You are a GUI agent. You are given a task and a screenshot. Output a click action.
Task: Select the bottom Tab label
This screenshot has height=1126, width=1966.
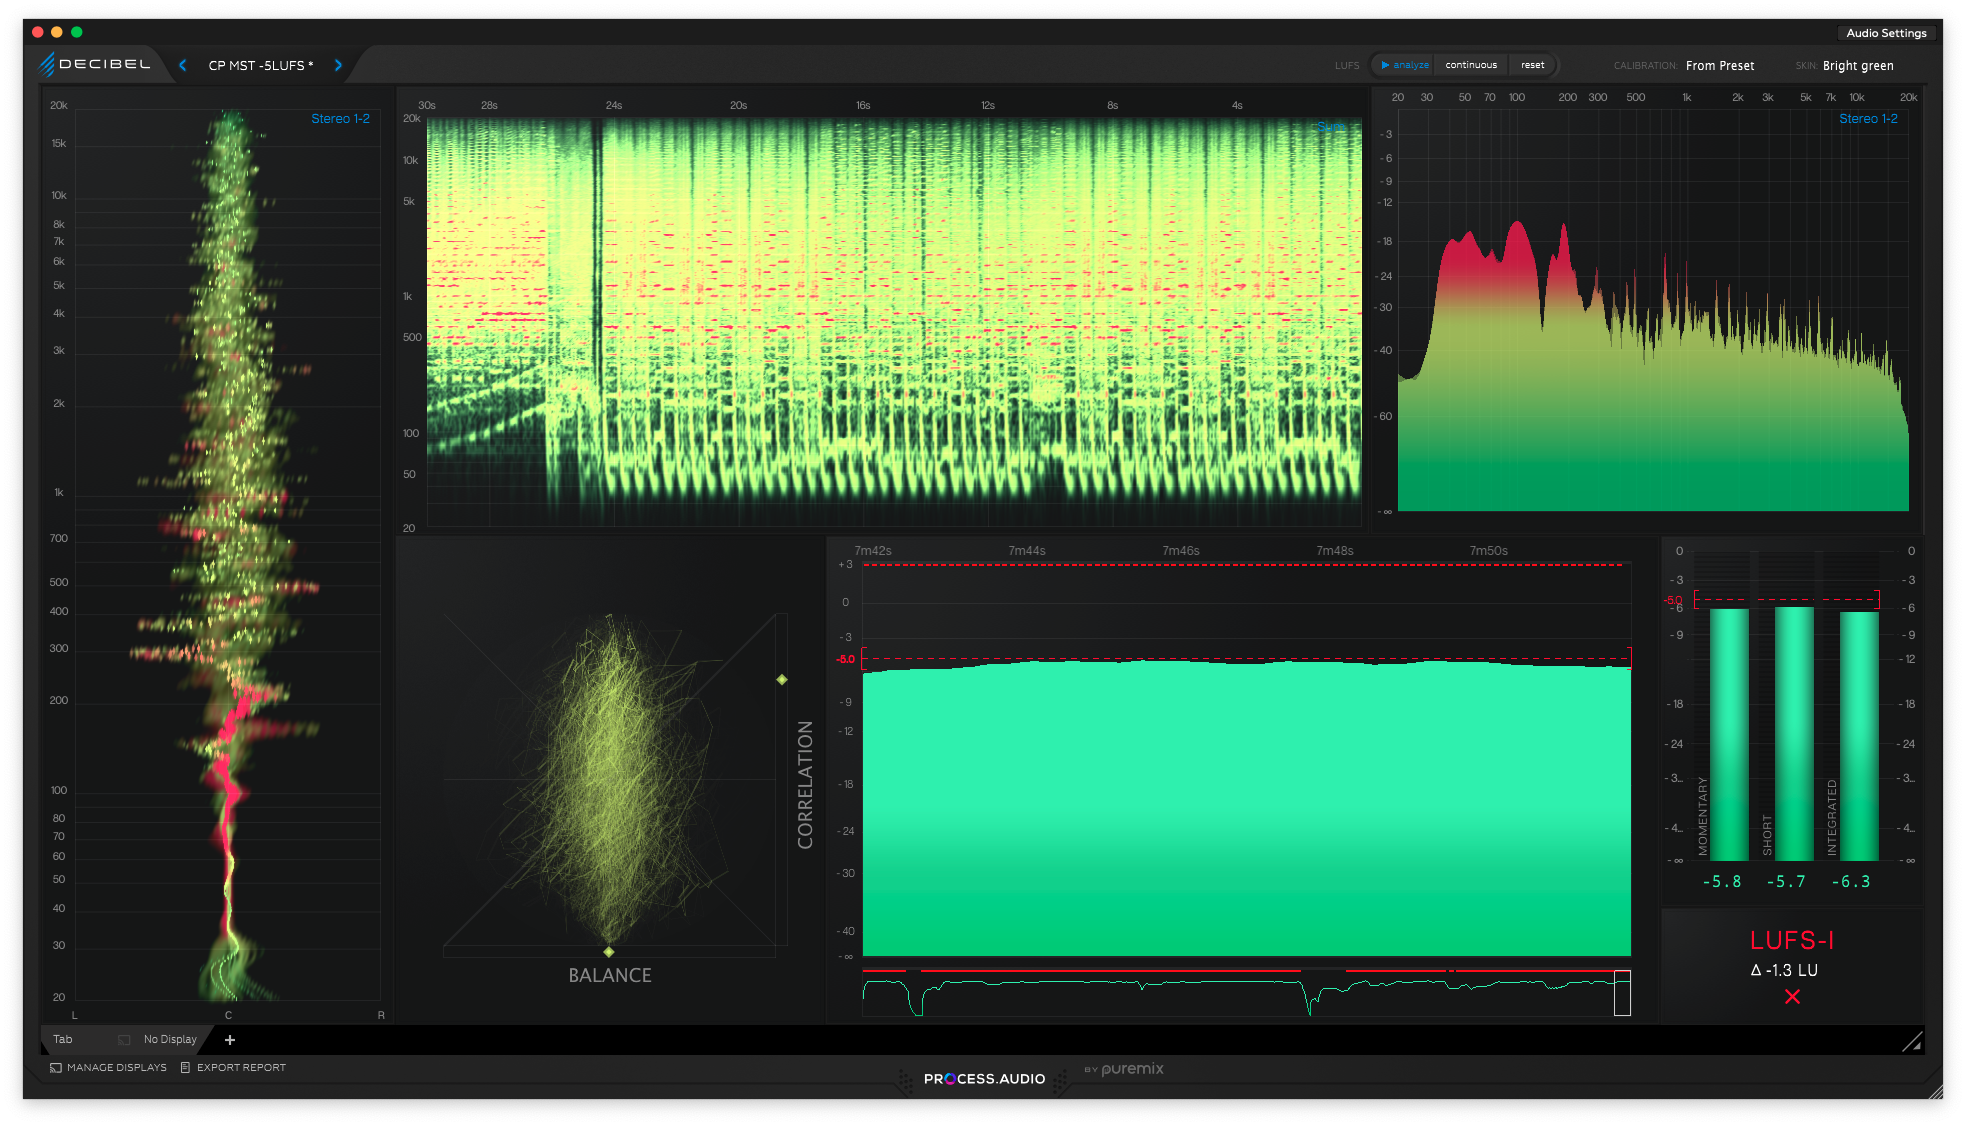(x=63, y=1040)
